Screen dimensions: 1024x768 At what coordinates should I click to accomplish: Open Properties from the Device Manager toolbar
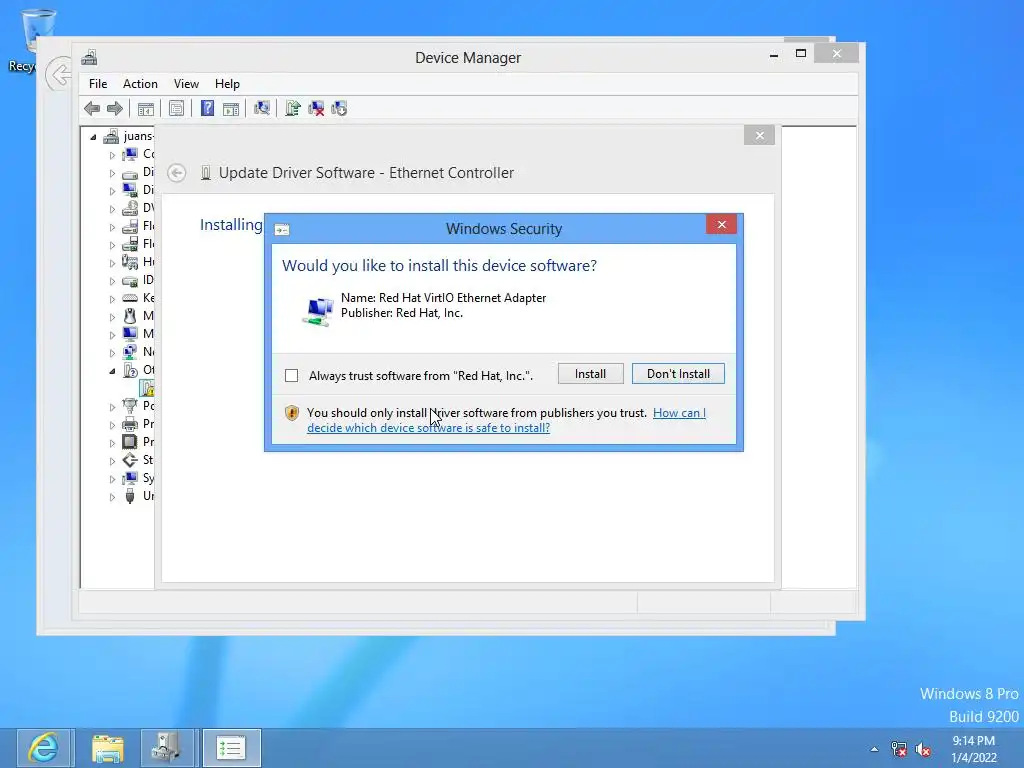coord(176,108)
